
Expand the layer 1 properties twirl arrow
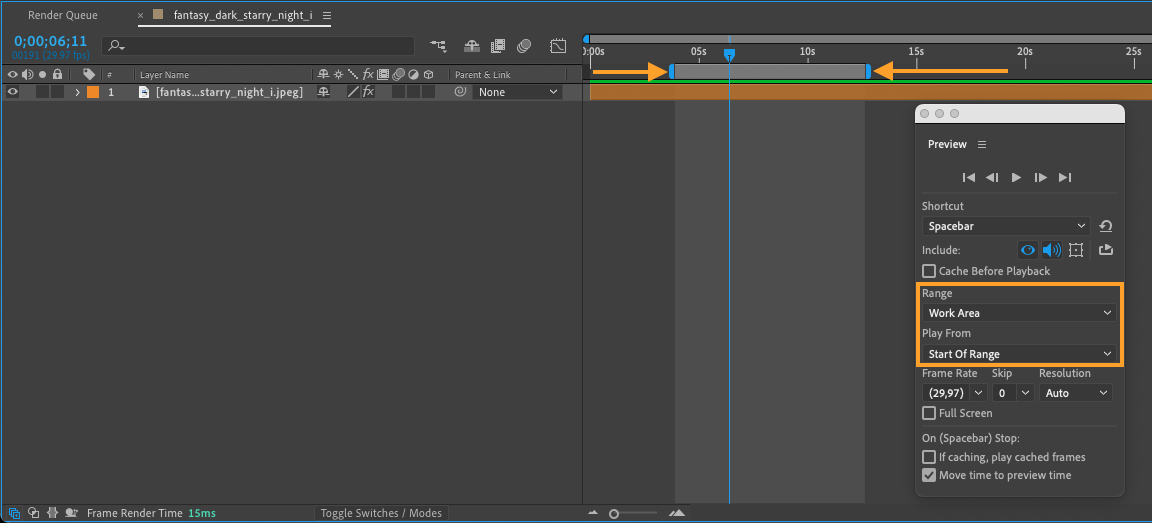click(77, 92)
